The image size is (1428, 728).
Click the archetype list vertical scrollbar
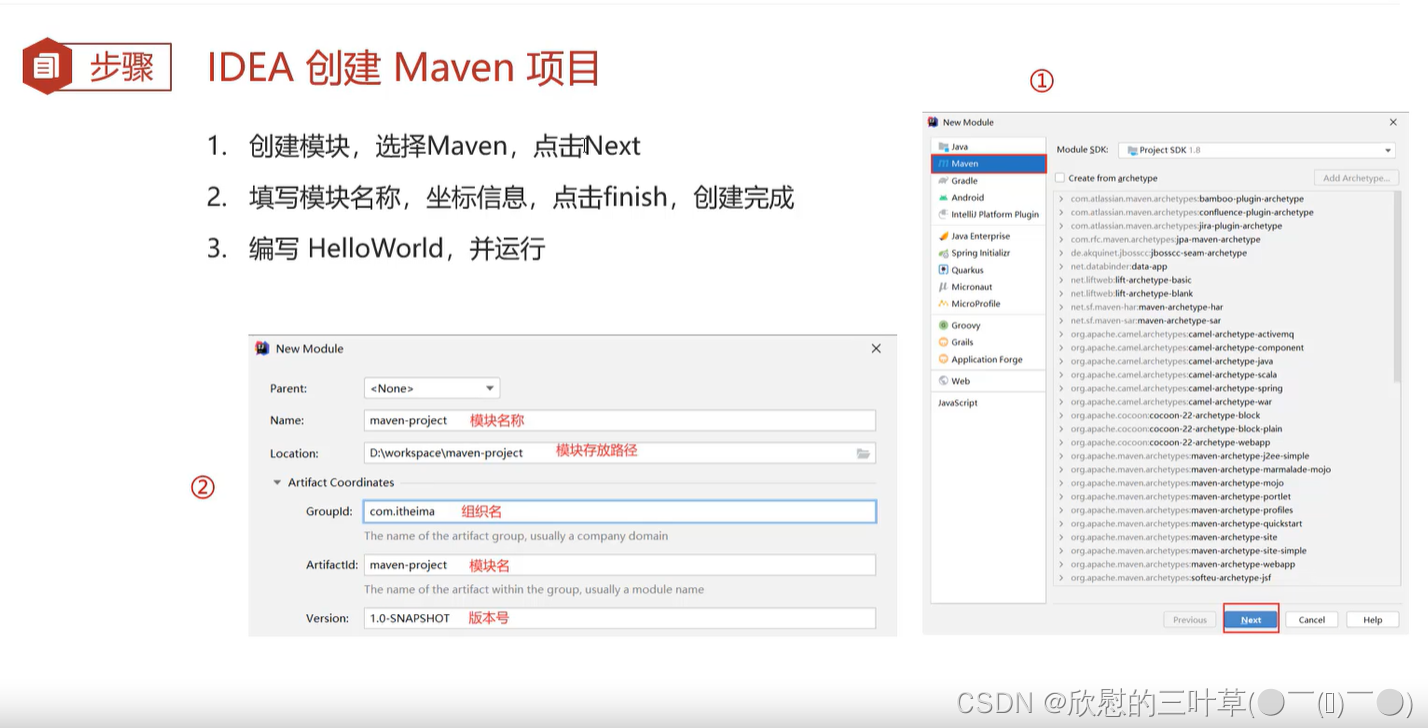(1395, 285)
